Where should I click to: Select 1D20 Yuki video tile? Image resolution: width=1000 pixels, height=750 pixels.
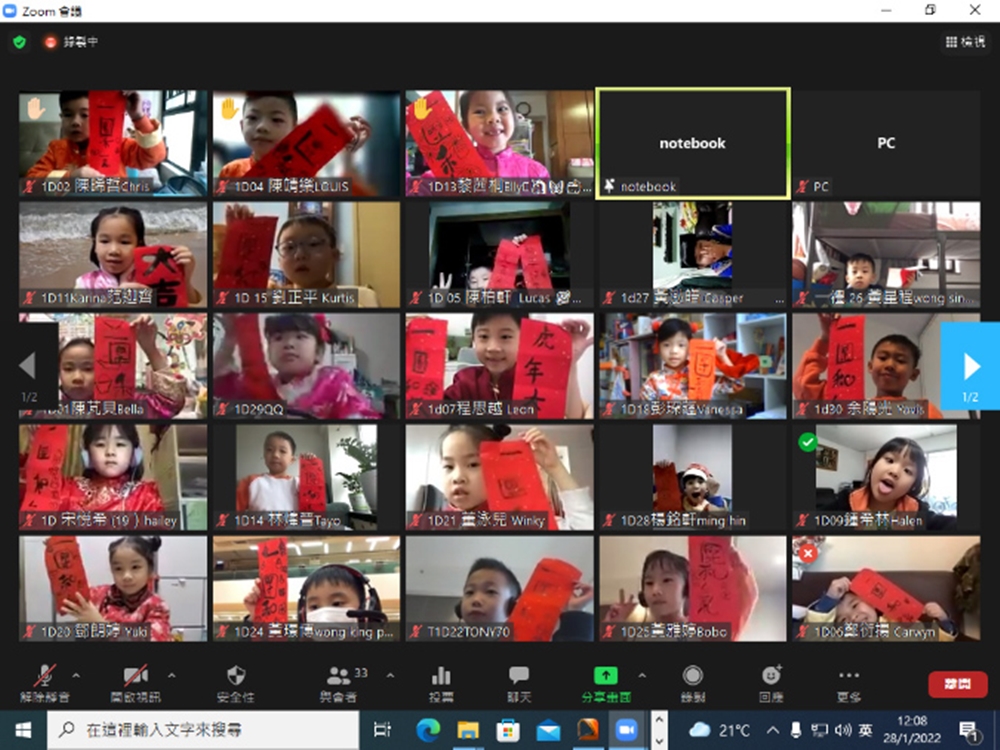click(113, 589)
